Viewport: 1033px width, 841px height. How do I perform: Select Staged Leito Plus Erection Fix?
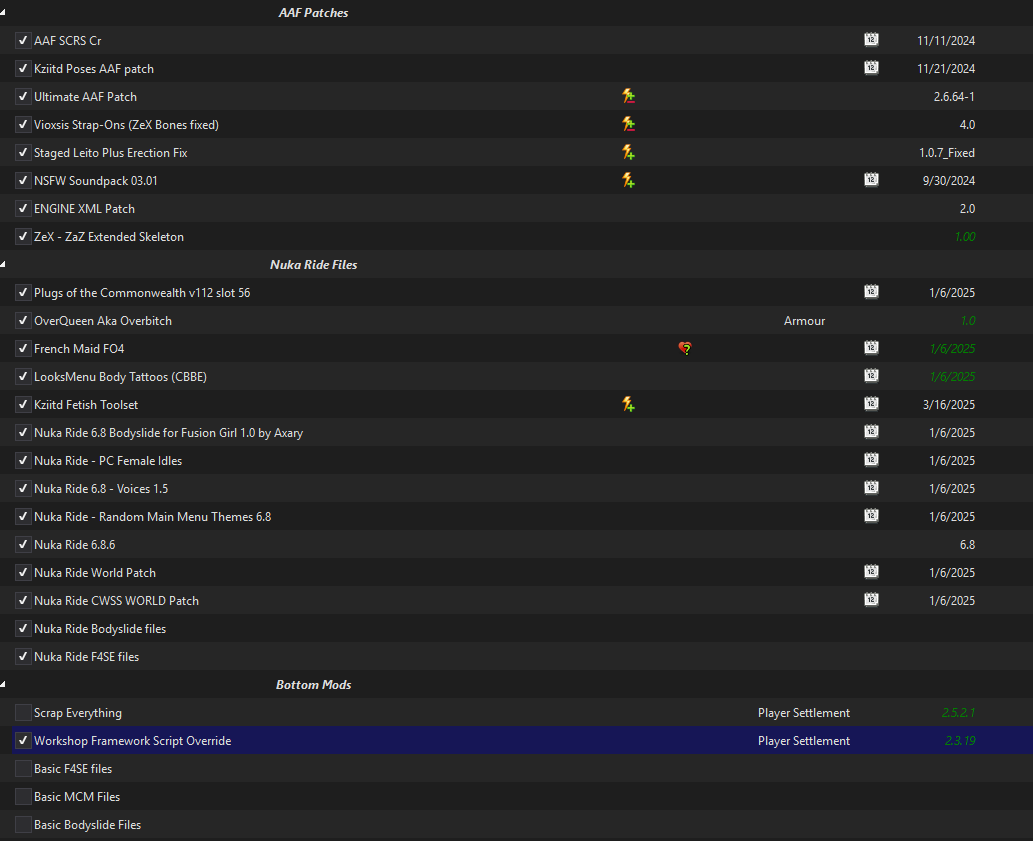click(111, 152)
